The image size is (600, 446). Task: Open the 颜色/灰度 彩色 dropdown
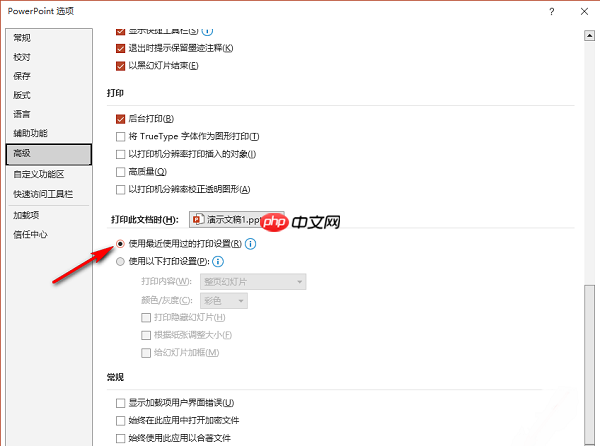point(224,301)
